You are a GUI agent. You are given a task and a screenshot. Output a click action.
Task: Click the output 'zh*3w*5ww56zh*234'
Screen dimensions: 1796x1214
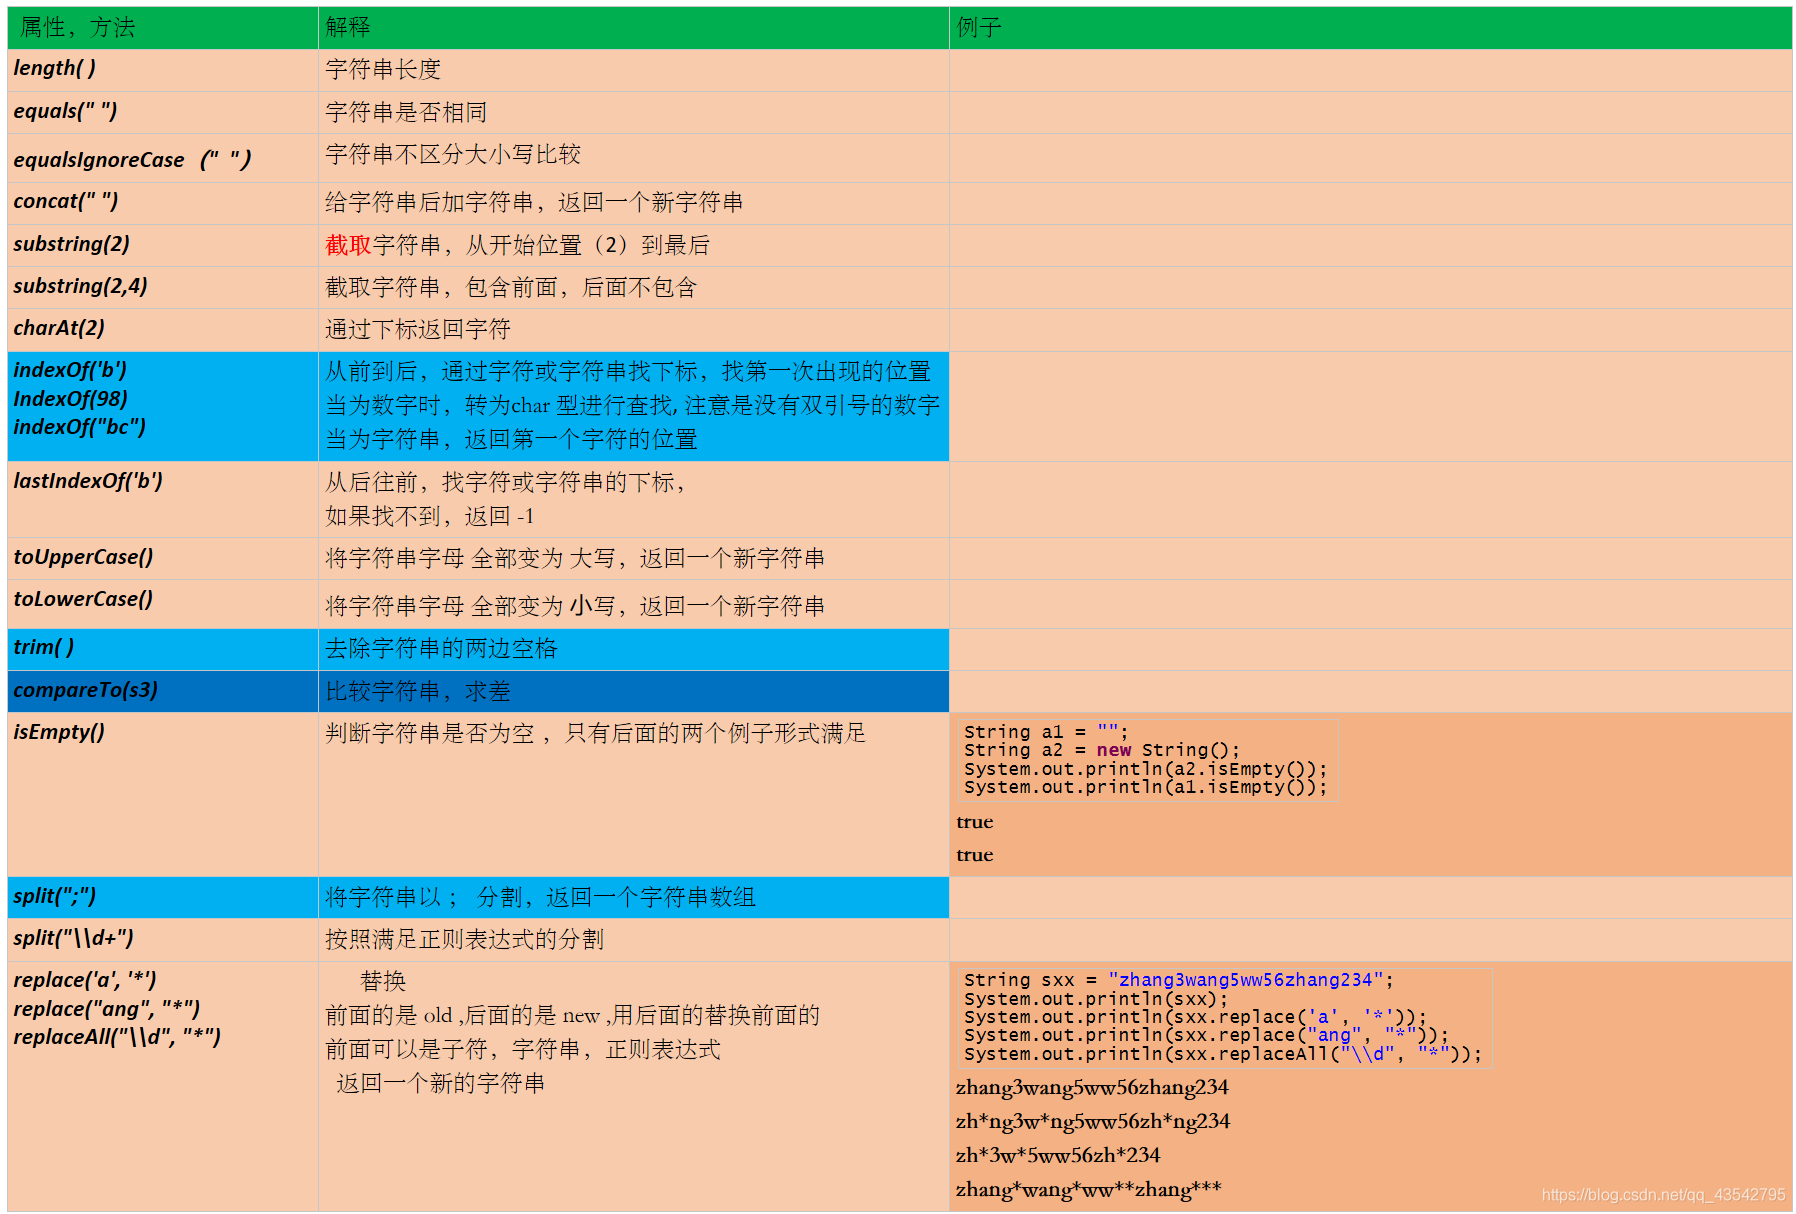[x=1058, y=1155]
